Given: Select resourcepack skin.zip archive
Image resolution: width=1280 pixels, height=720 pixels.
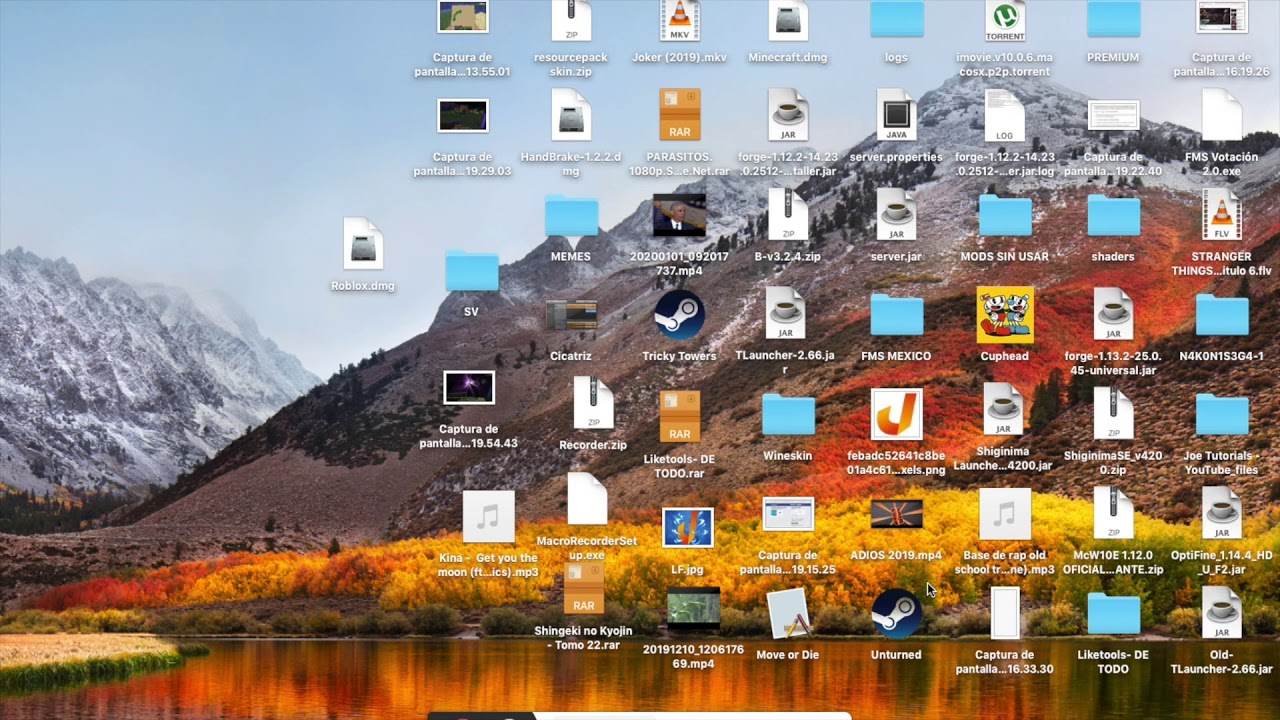Looking at the screenshot, I should pos(571,20).
